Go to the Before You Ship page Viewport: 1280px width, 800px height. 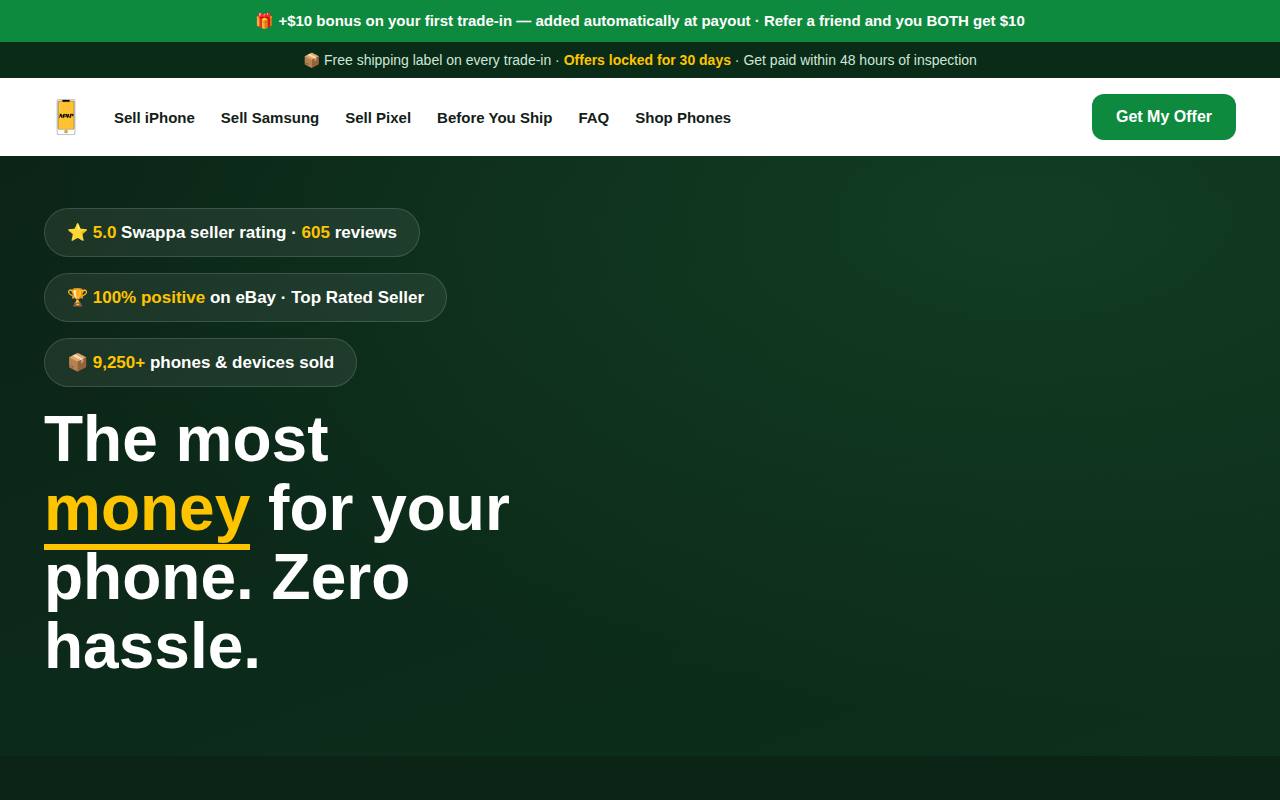pos(494,118)
